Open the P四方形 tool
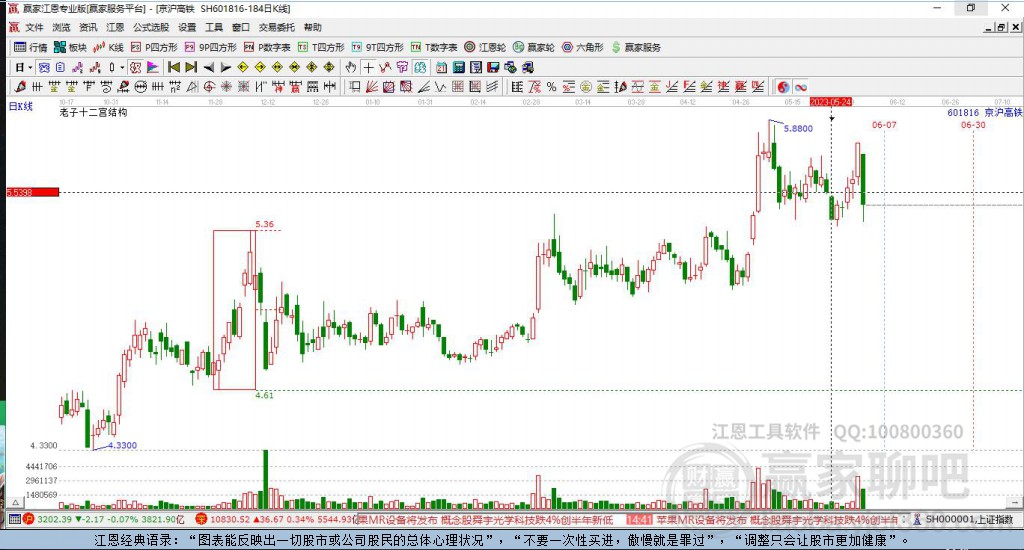 point(154,47)
